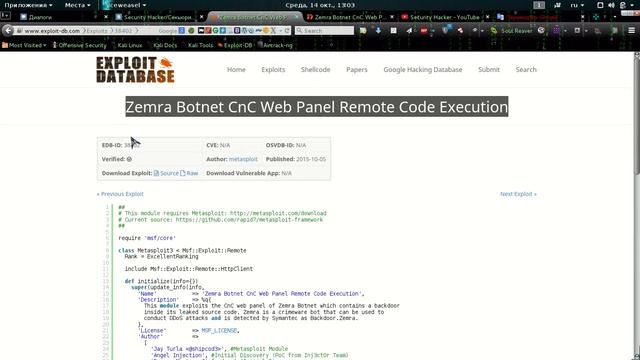Open the blue downloads arrow icon
Image resolution: width=640 pixels, height=360 pixels.
(x=378, y=31)
